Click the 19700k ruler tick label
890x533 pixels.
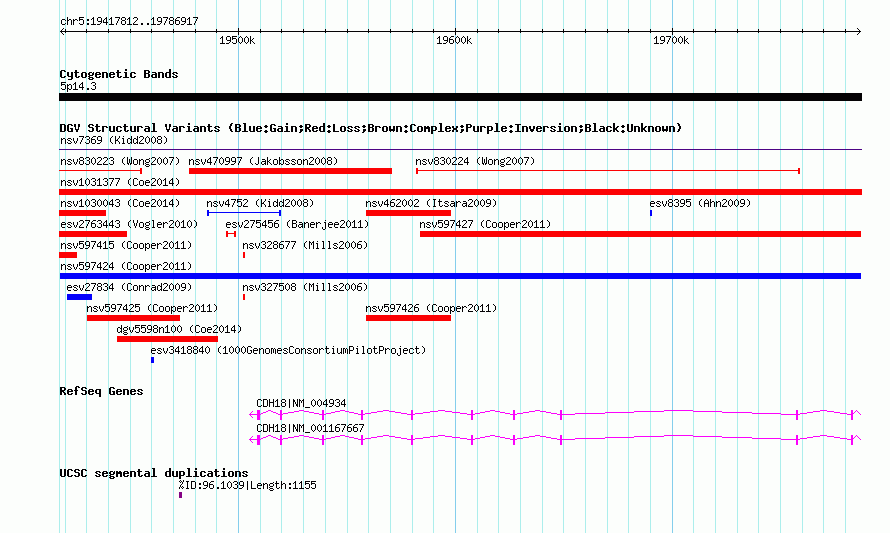(671, 40)
